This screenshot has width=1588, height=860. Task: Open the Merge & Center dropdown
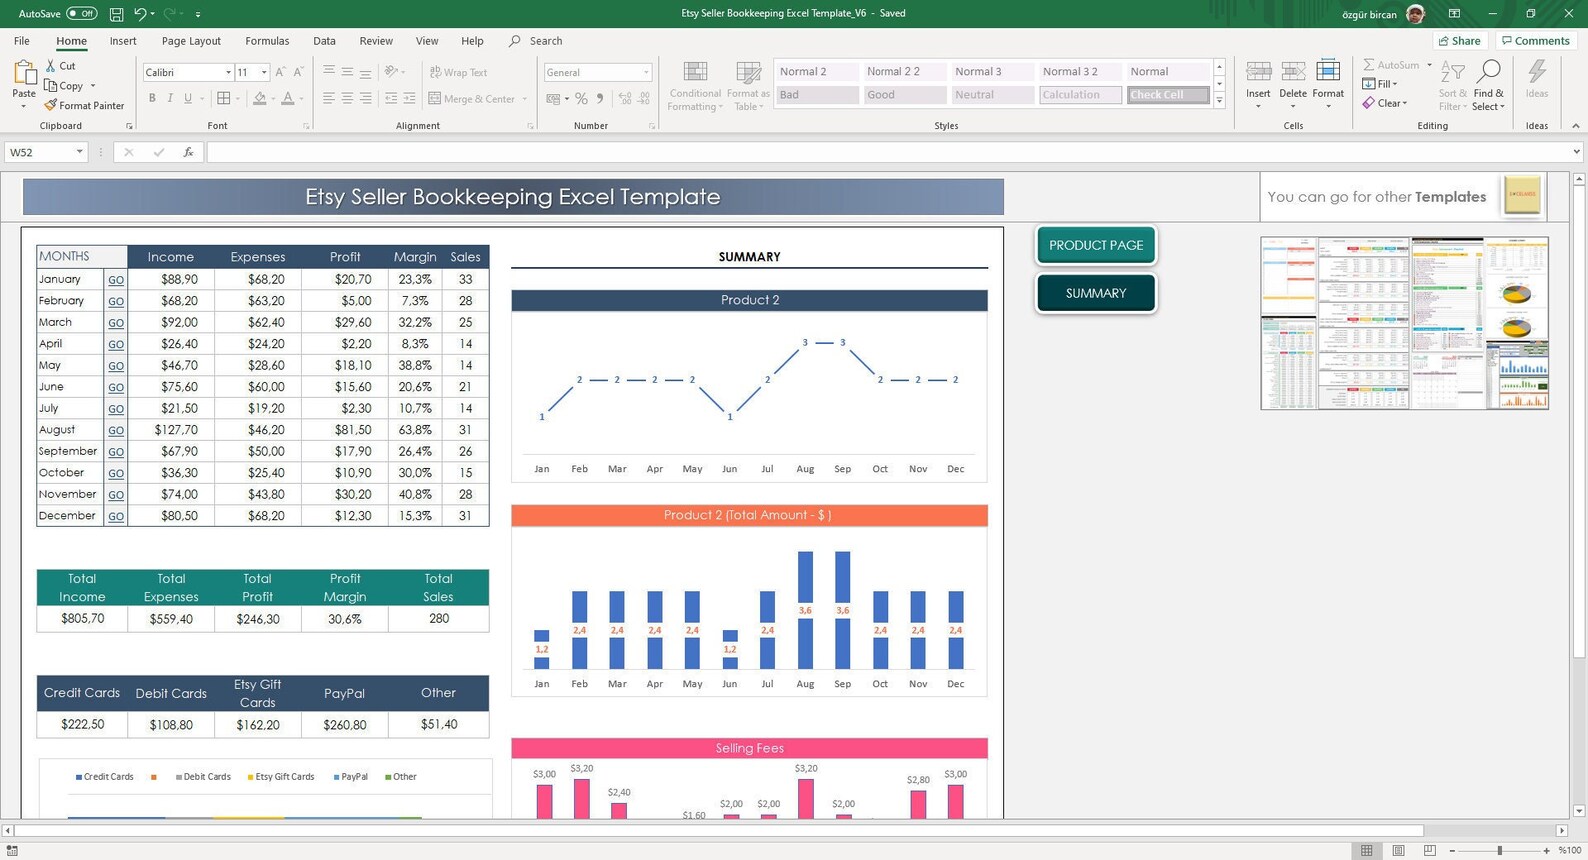tap(525, 99)
